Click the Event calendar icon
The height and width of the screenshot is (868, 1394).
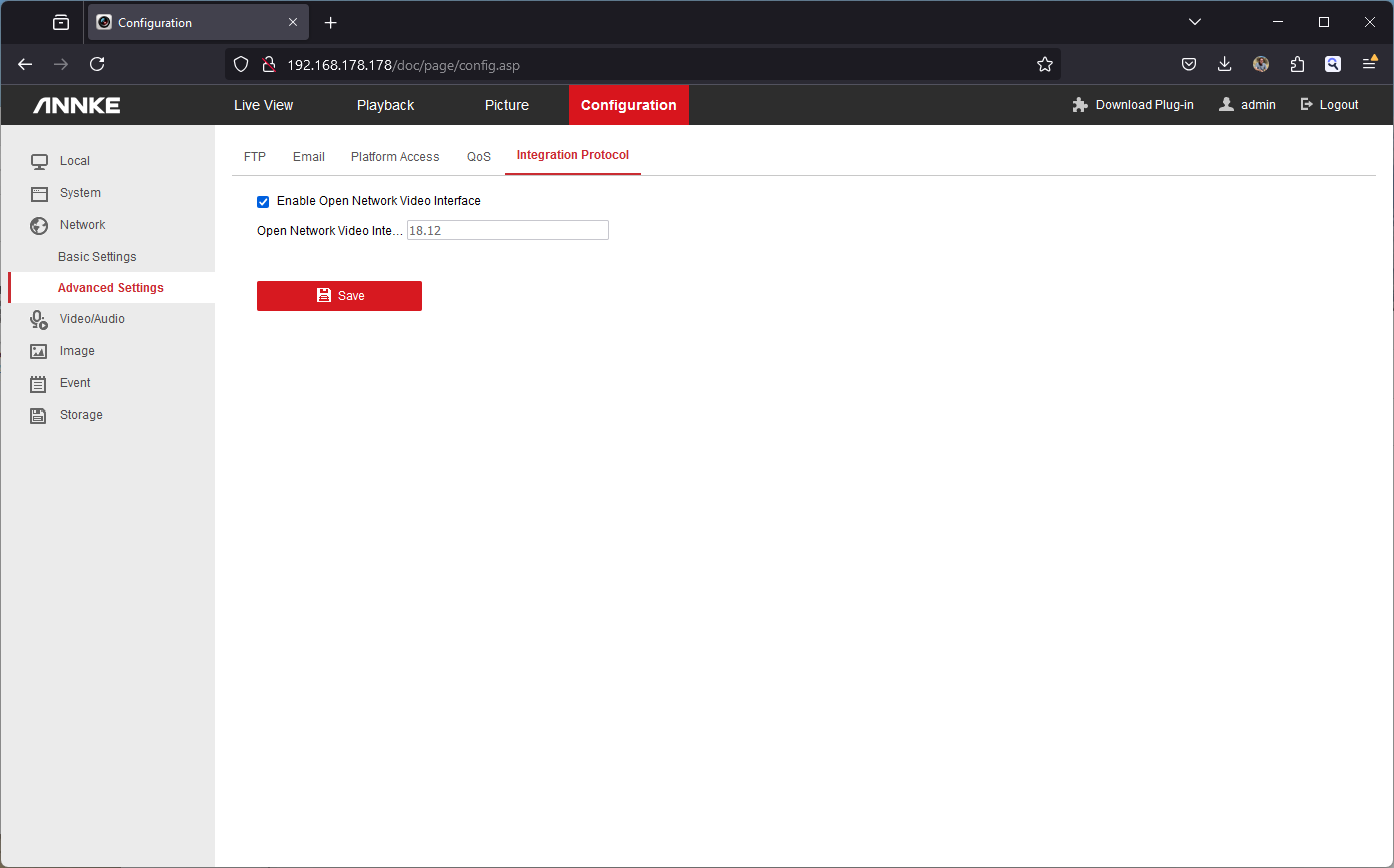pyautogui.click(x=39, y=383)
